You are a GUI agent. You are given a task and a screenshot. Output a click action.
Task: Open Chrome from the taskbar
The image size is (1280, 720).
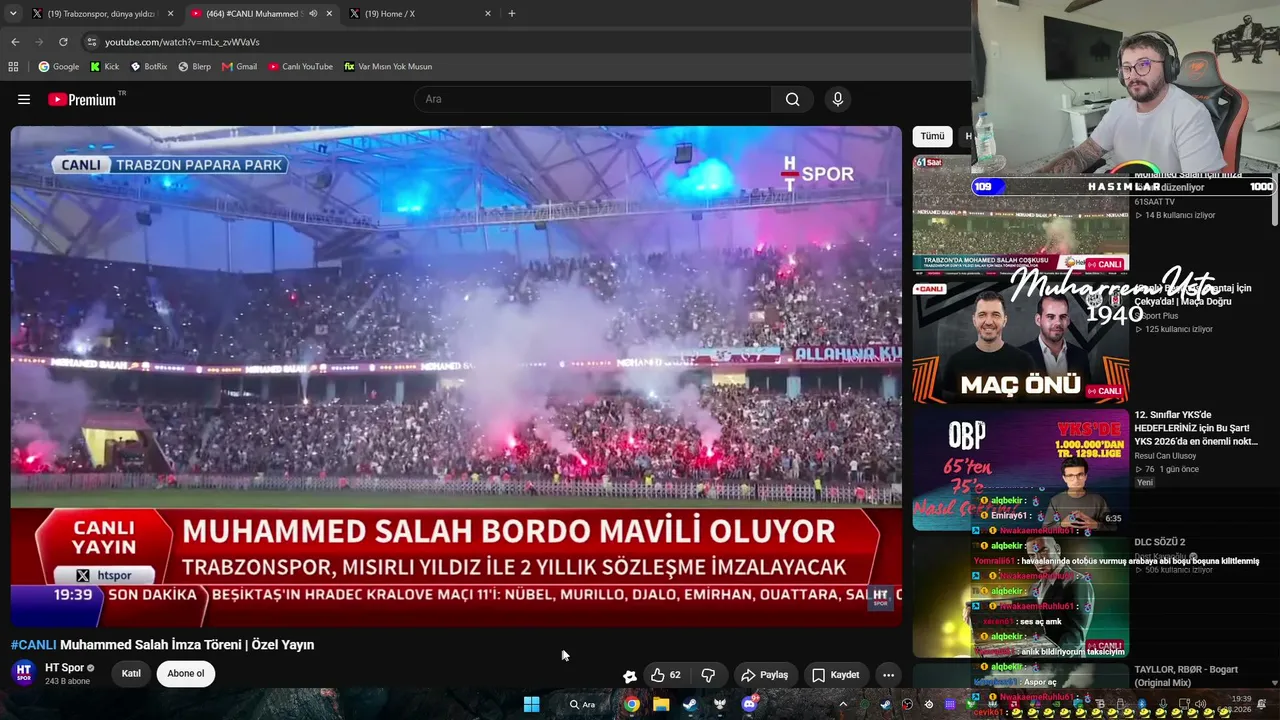(632, 704)
